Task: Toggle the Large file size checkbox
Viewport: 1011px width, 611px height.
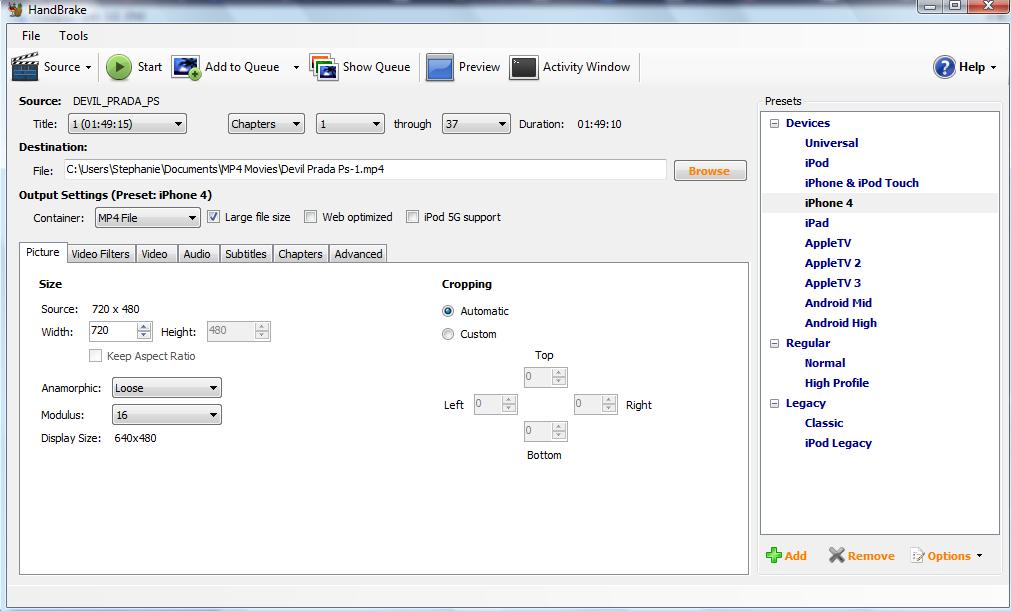Action: pos(213,217)
